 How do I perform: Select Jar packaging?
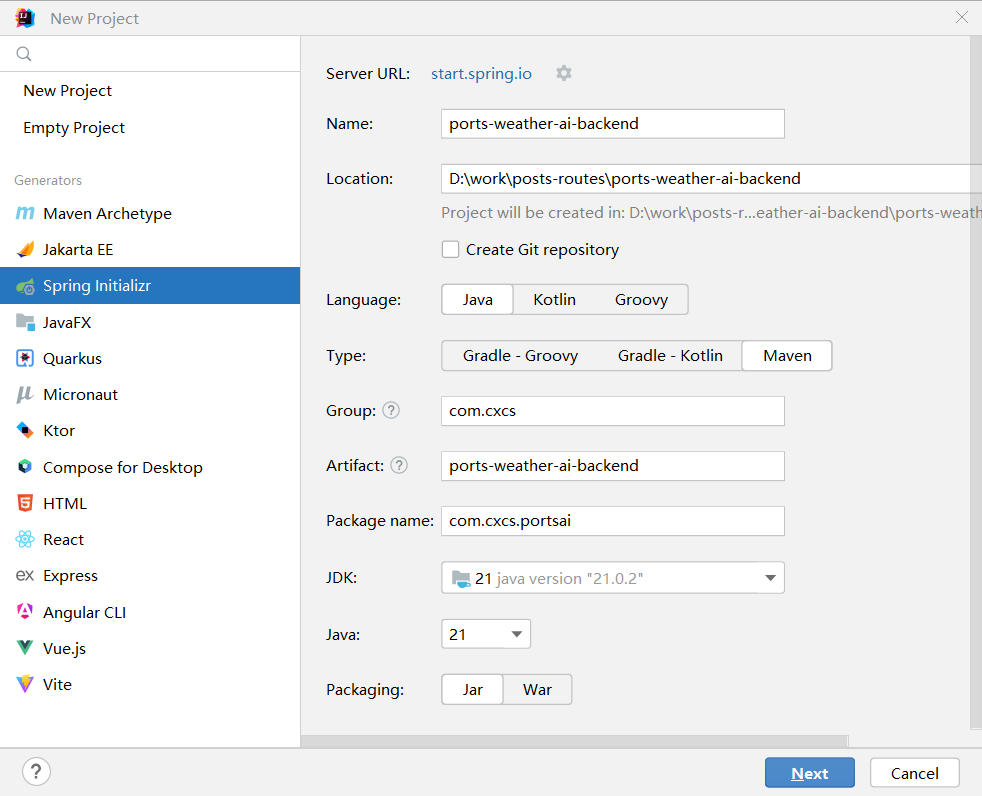coord(472,690)
